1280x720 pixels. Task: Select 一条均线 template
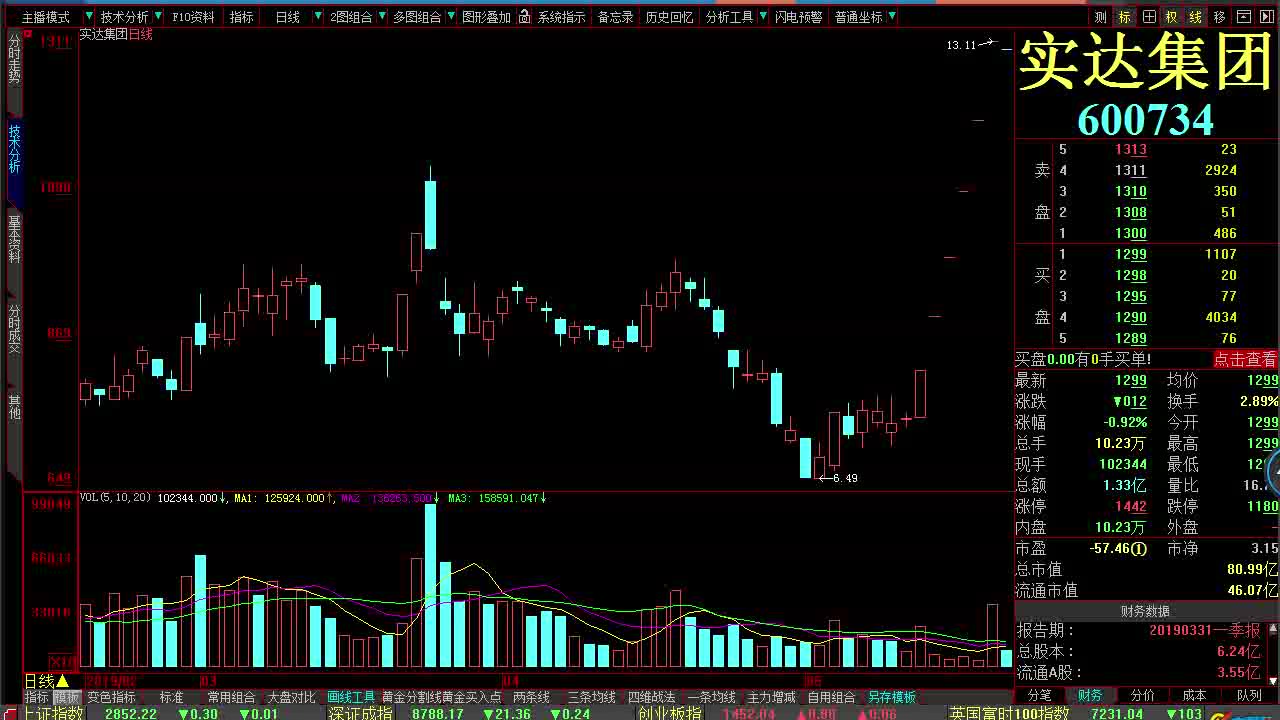[711, 697]
